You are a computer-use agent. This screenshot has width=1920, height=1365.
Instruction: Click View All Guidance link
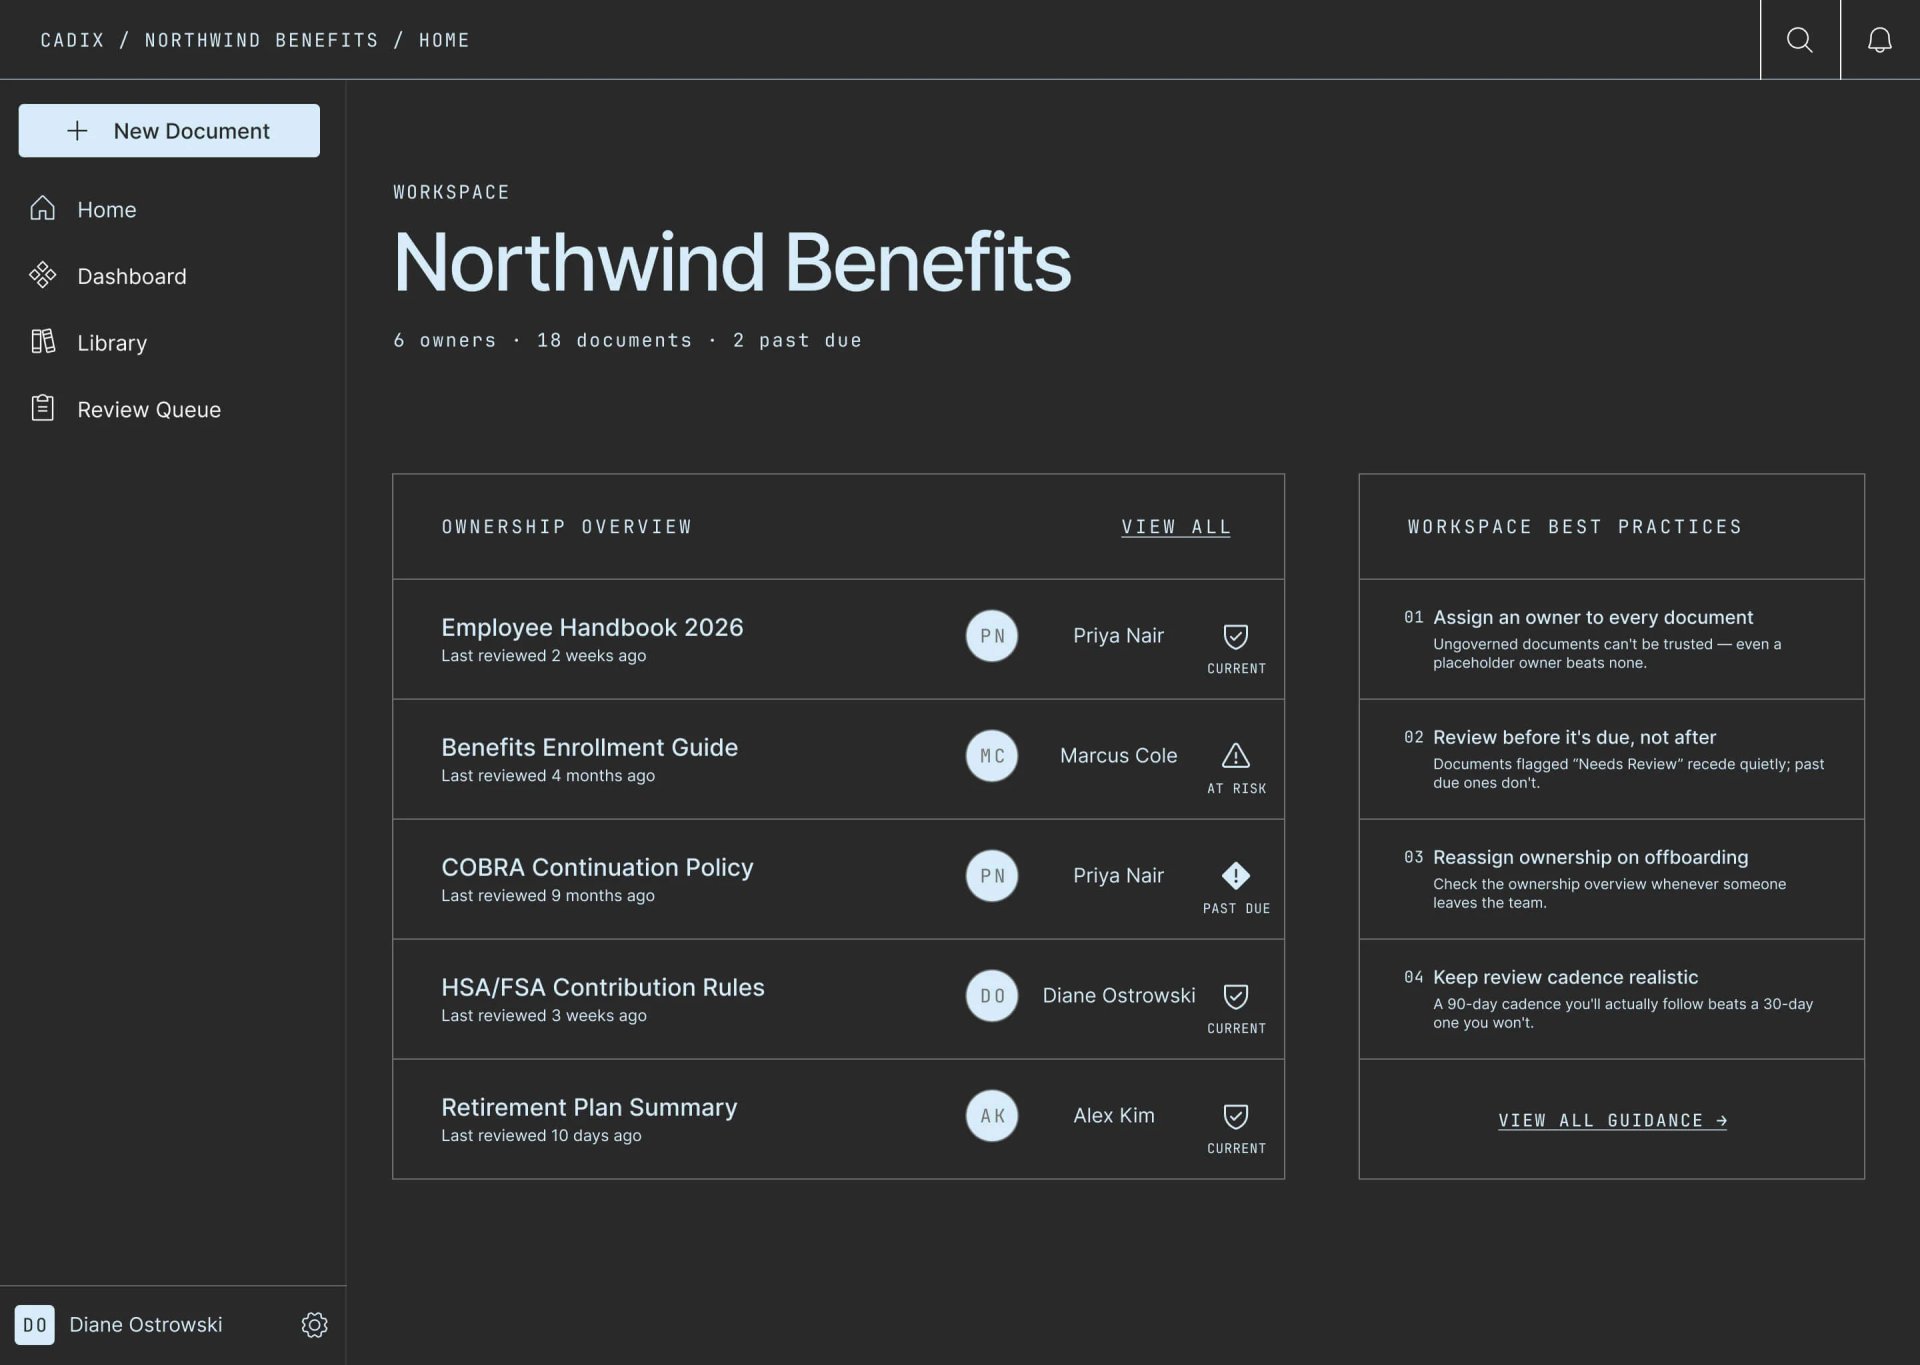pyautogui.click(x=1612, y=1120)
